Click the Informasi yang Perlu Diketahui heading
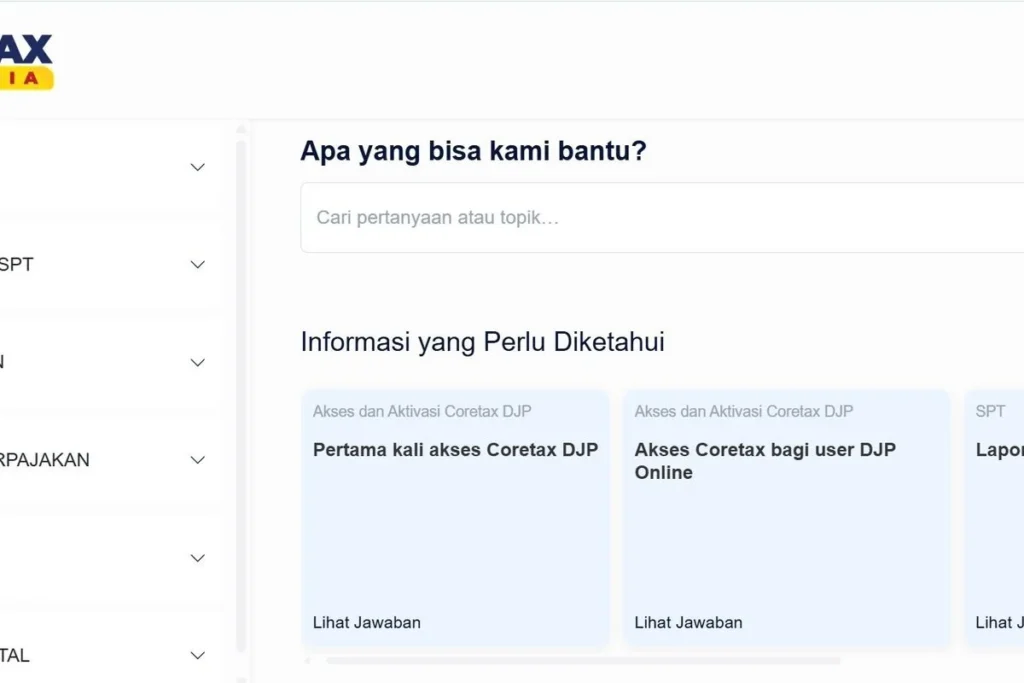 482,341
